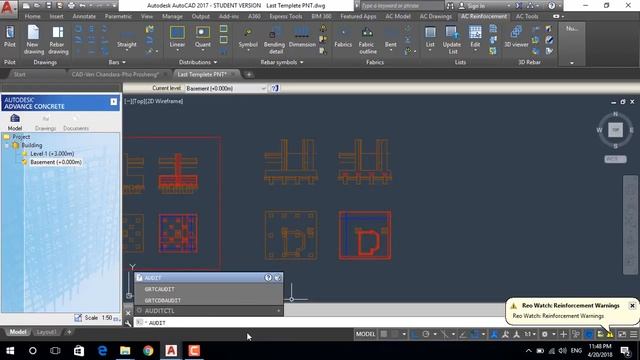The image size is (640, 360).
Task: Create a New drawing
Action: pyautogui.click(x=33, y=40)
